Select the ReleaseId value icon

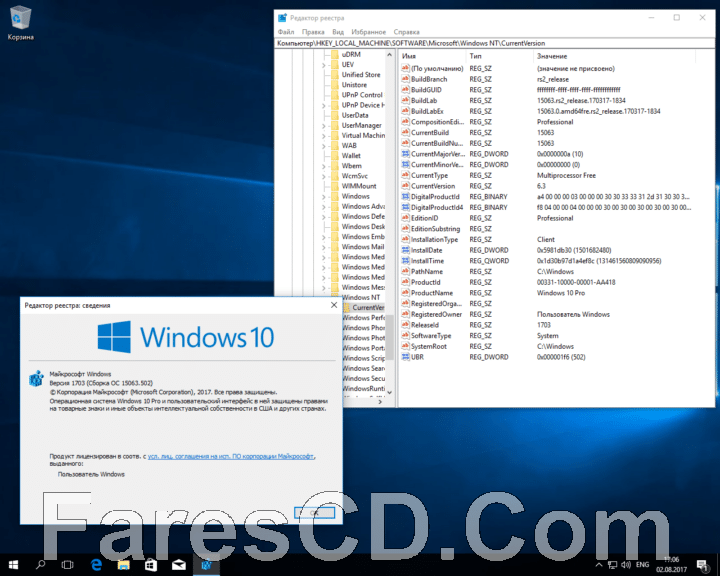pos(405,325)
